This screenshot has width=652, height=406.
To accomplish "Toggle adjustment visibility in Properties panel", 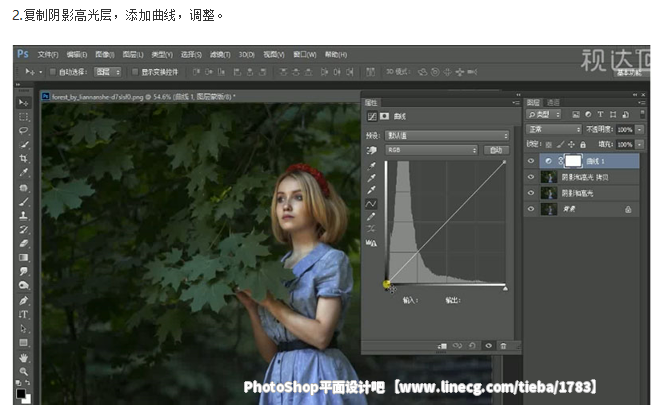I will tap(489, 346).
